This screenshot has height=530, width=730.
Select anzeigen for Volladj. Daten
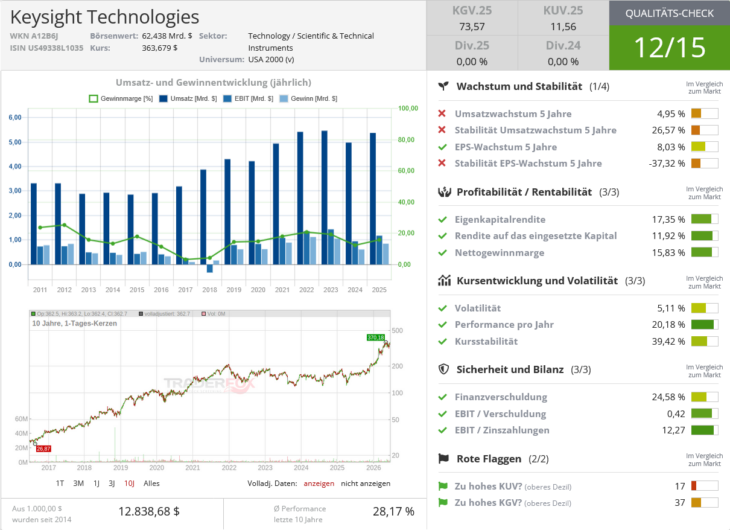pos(319,483)
